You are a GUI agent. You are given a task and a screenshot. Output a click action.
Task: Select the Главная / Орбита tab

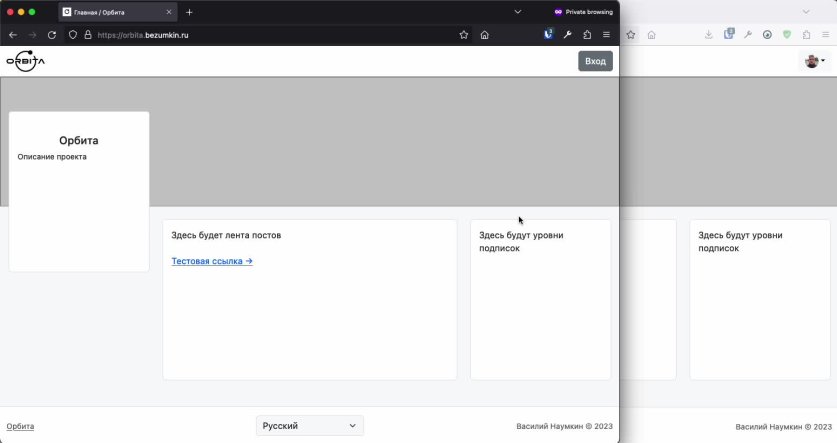pyautogui.click(x=117, y=12)
